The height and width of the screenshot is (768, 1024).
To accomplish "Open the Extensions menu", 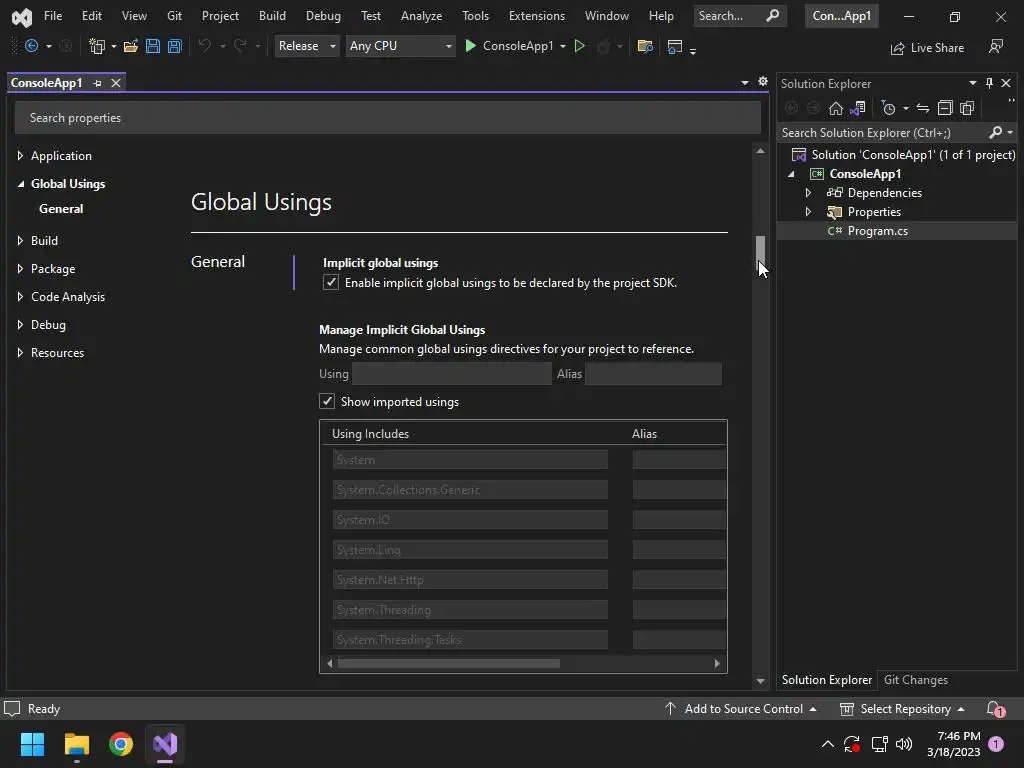I will 536,16.
